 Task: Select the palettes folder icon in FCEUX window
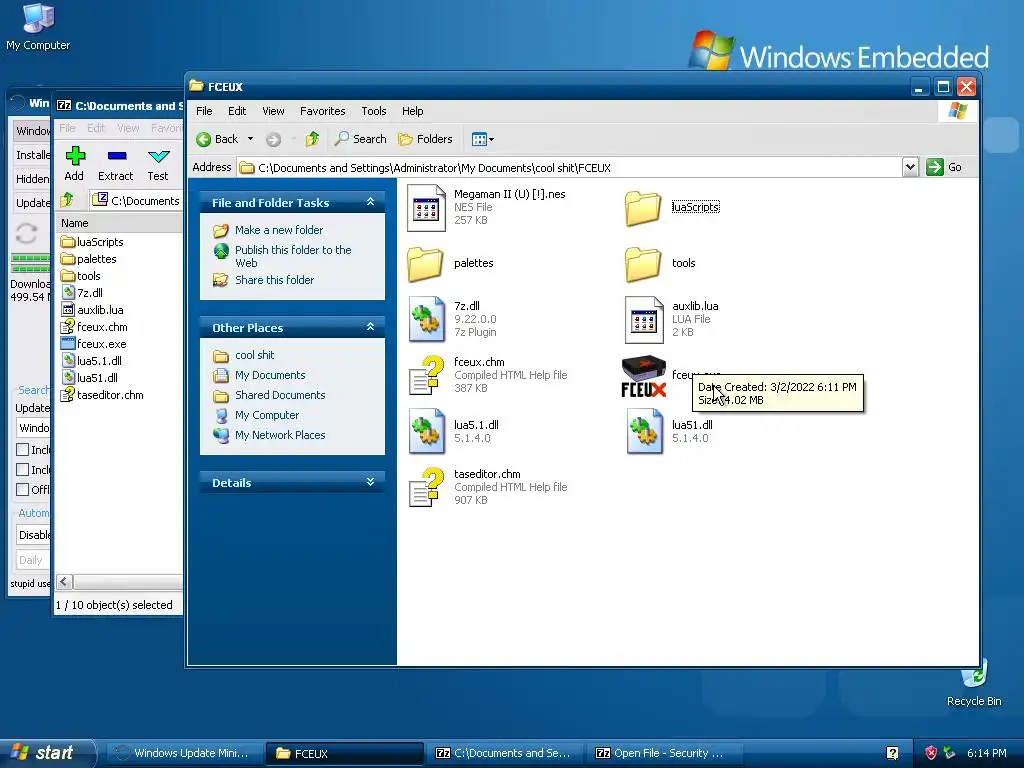(425, 264)
